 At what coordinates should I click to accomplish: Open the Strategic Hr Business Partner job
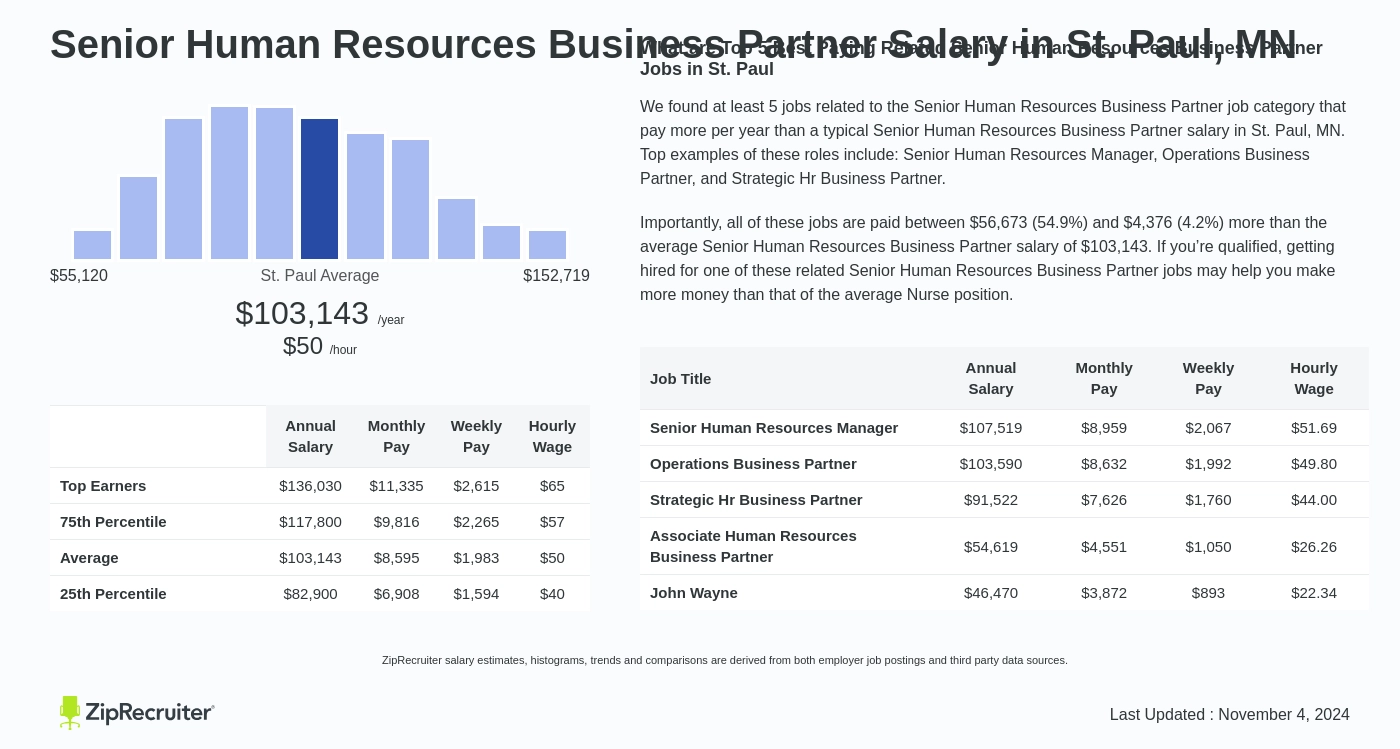pyautogui.click(x=756, y=500)
